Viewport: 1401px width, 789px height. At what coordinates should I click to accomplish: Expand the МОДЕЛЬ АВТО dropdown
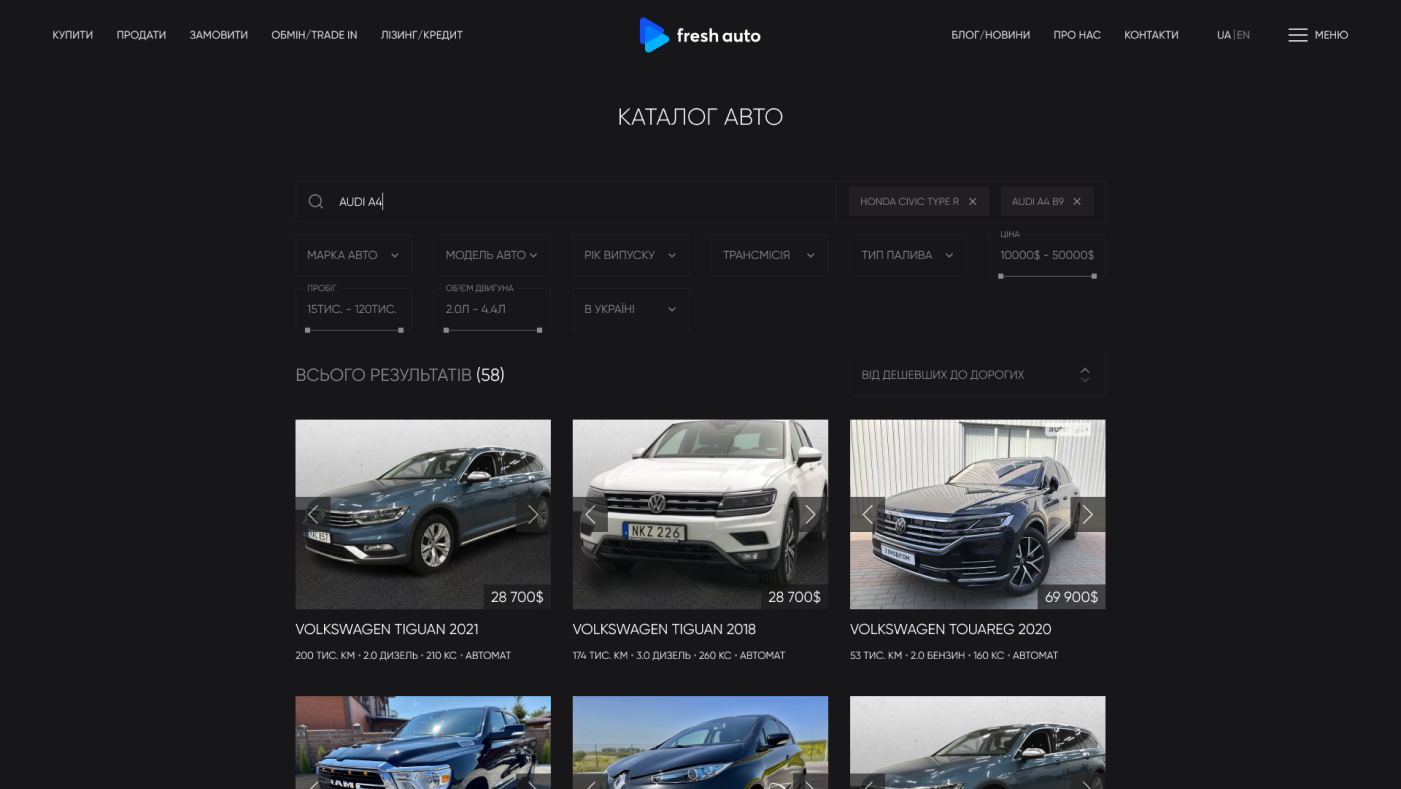(492, 255)
